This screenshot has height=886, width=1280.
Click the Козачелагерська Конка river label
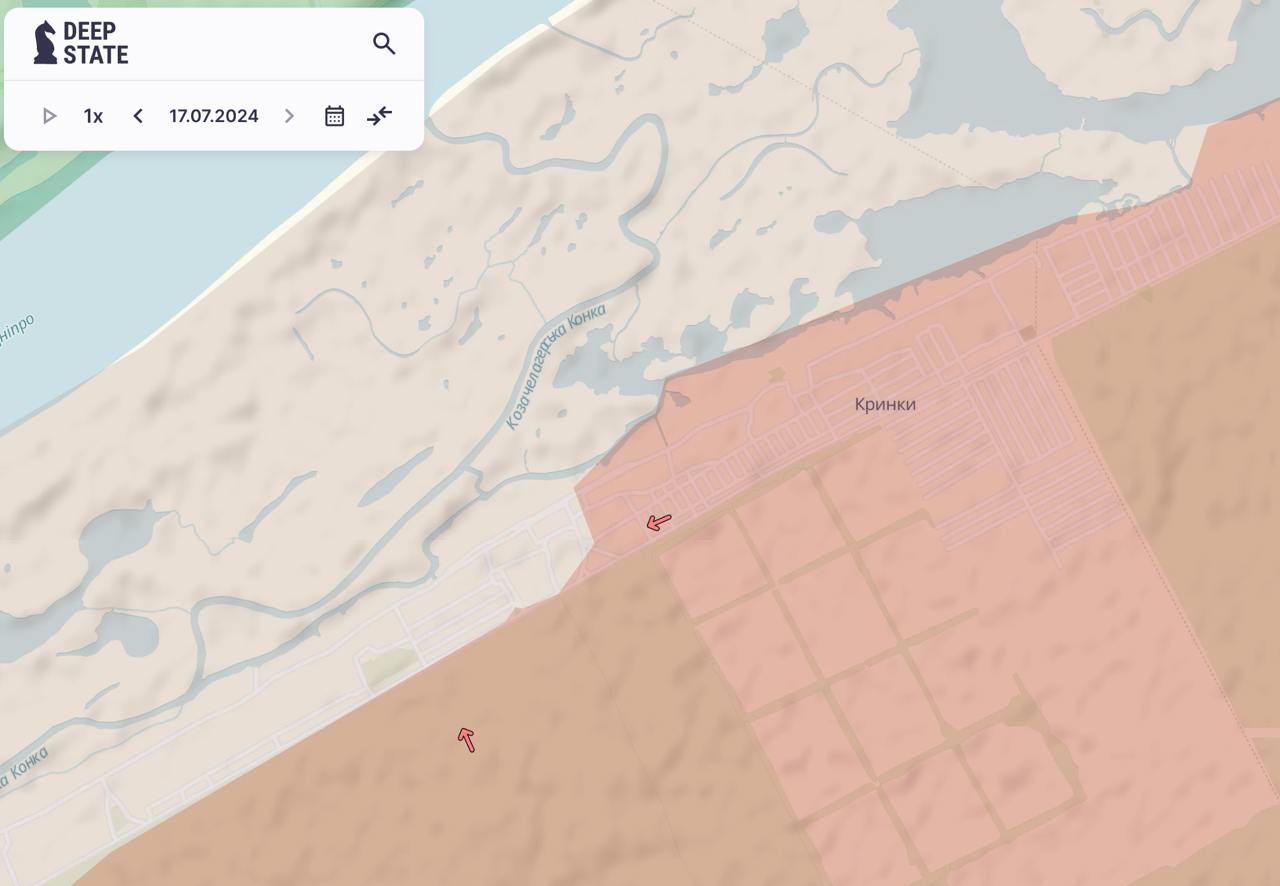coord(554,368)
